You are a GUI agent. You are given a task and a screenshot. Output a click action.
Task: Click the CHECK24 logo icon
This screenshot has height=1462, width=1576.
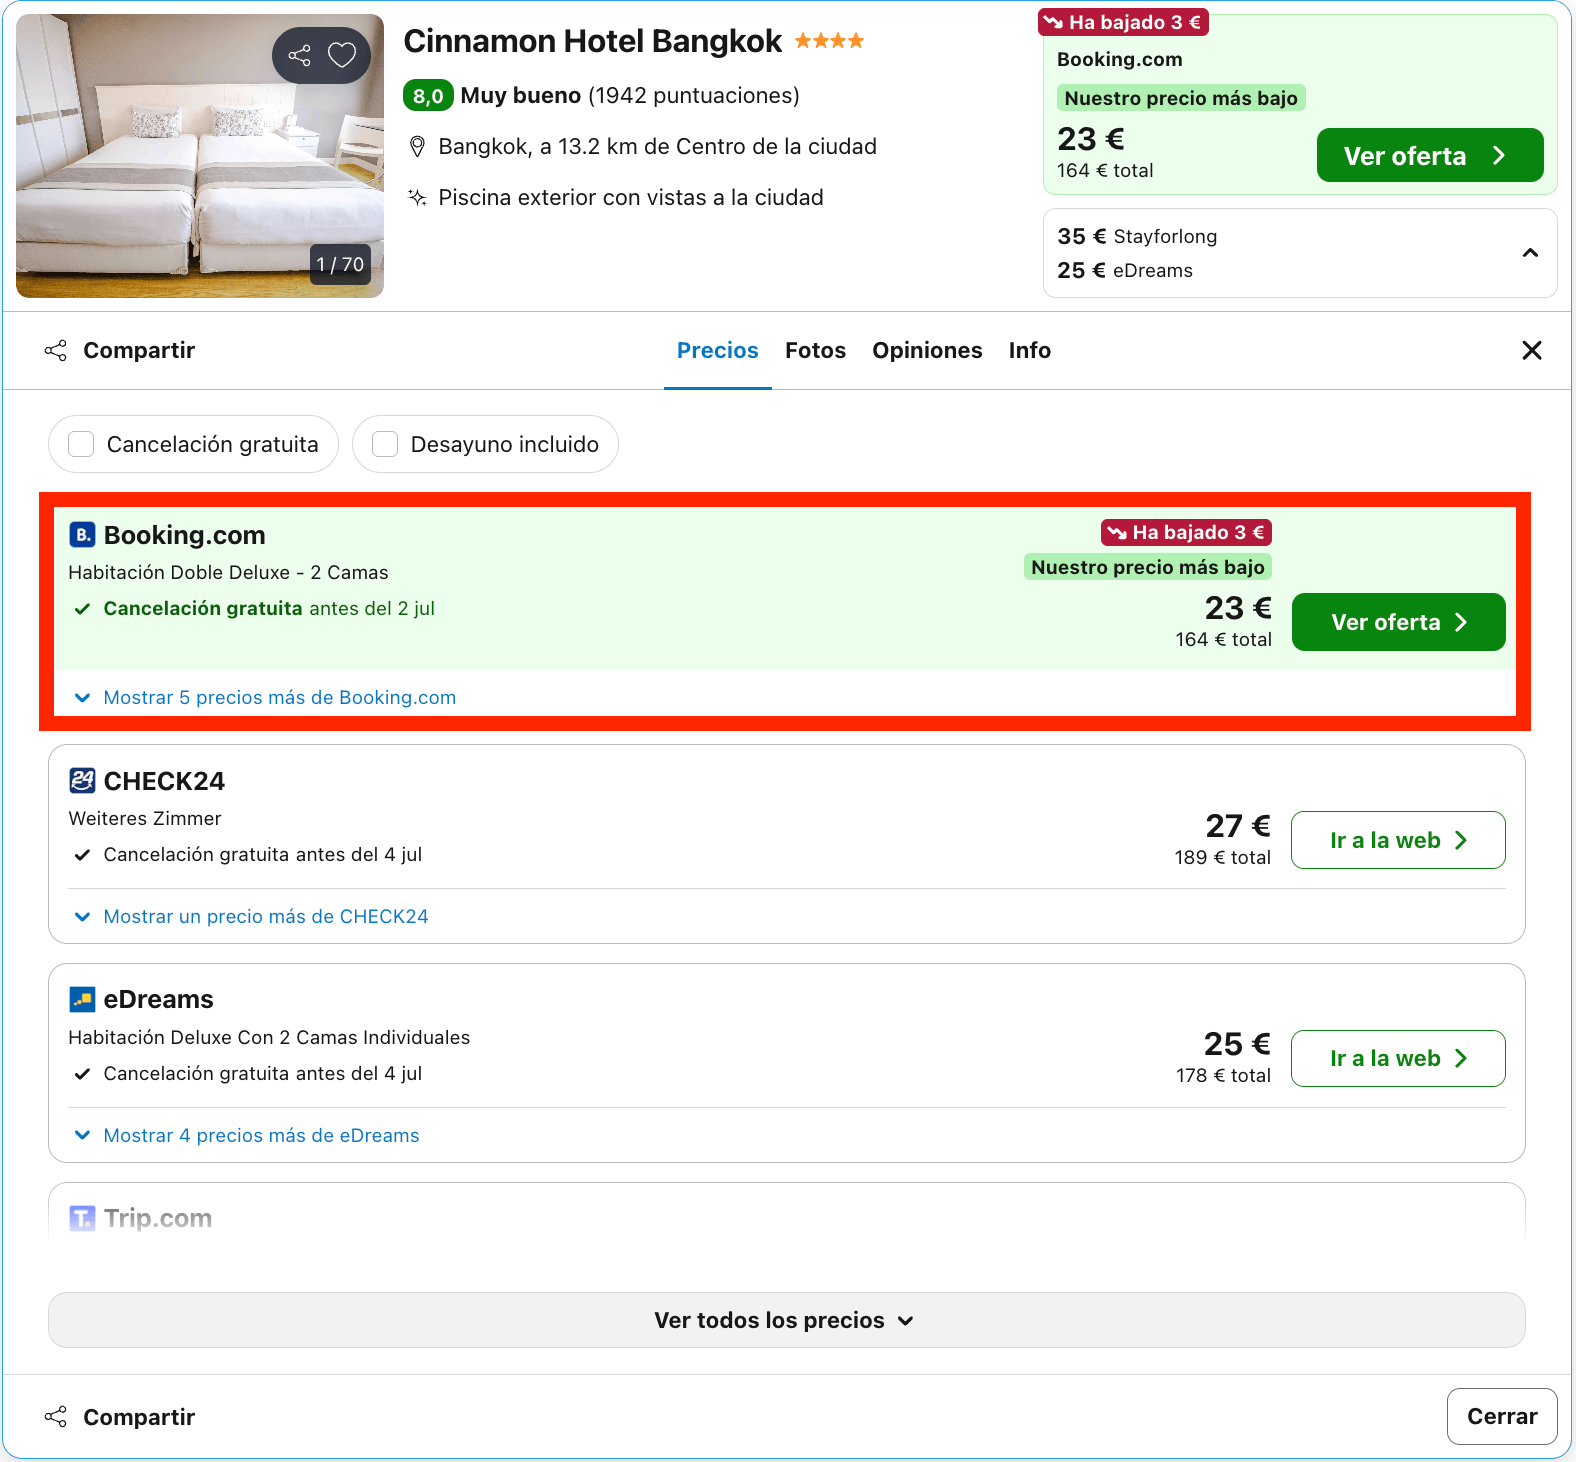(82, 780)
